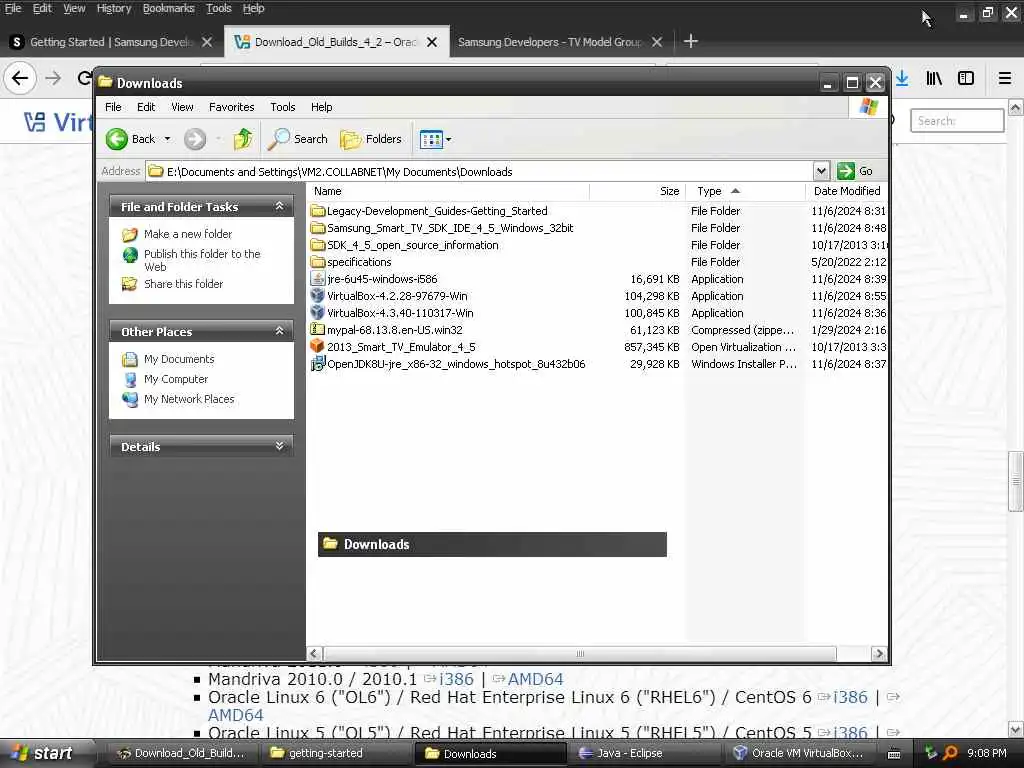The image size is (1024, 768).
Task: Open the Favorites menu
Action: click(231, 107)
